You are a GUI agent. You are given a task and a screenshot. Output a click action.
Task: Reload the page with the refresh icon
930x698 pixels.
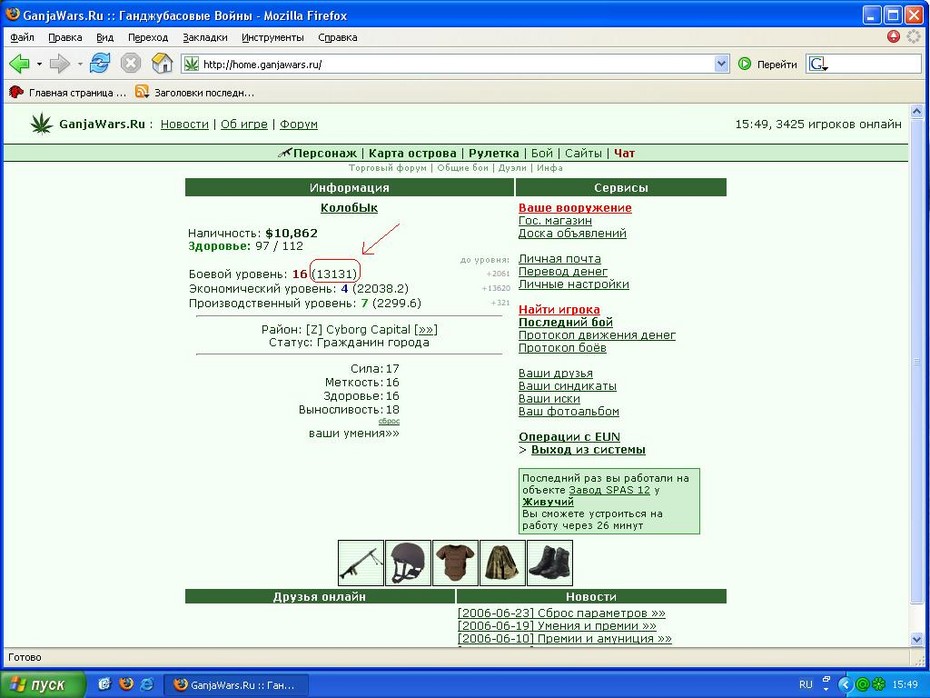pyautogui.click(x=100, y=63)
